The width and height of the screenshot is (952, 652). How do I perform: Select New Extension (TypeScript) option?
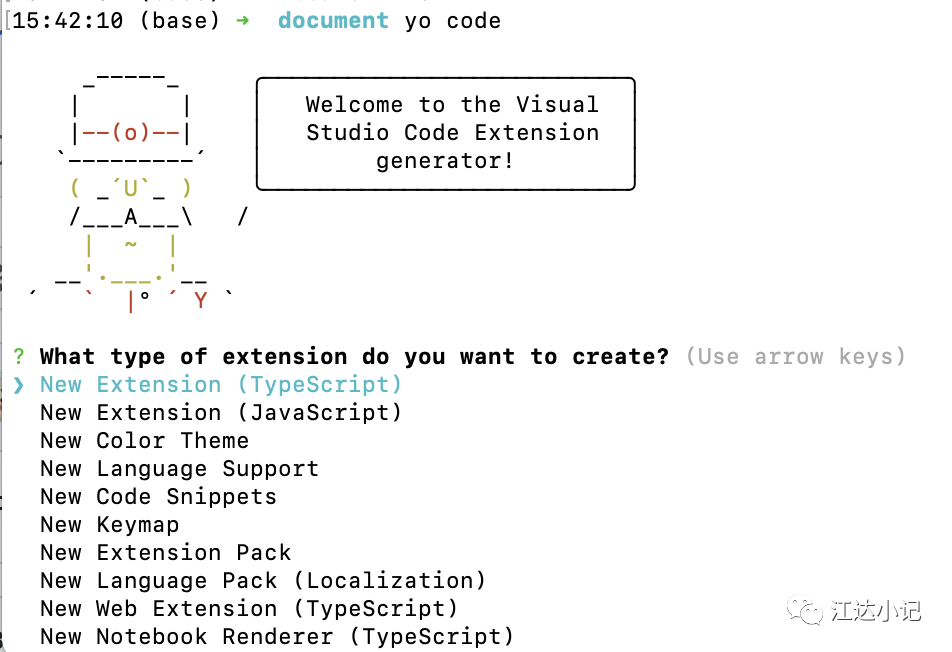(221, 385)
